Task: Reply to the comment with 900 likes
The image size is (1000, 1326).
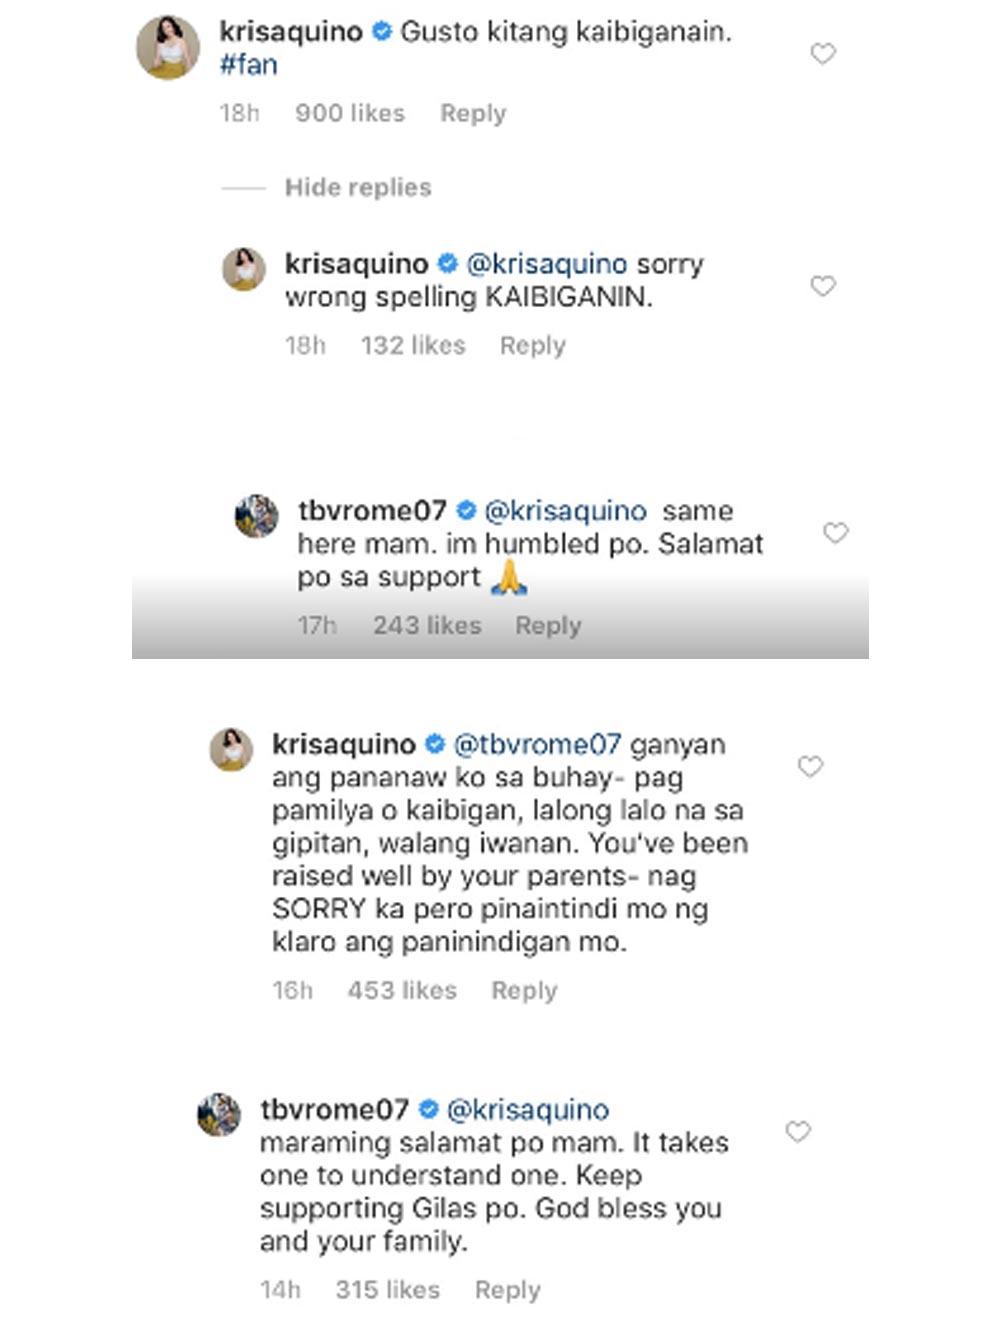Action: click(x=473, y=113)
